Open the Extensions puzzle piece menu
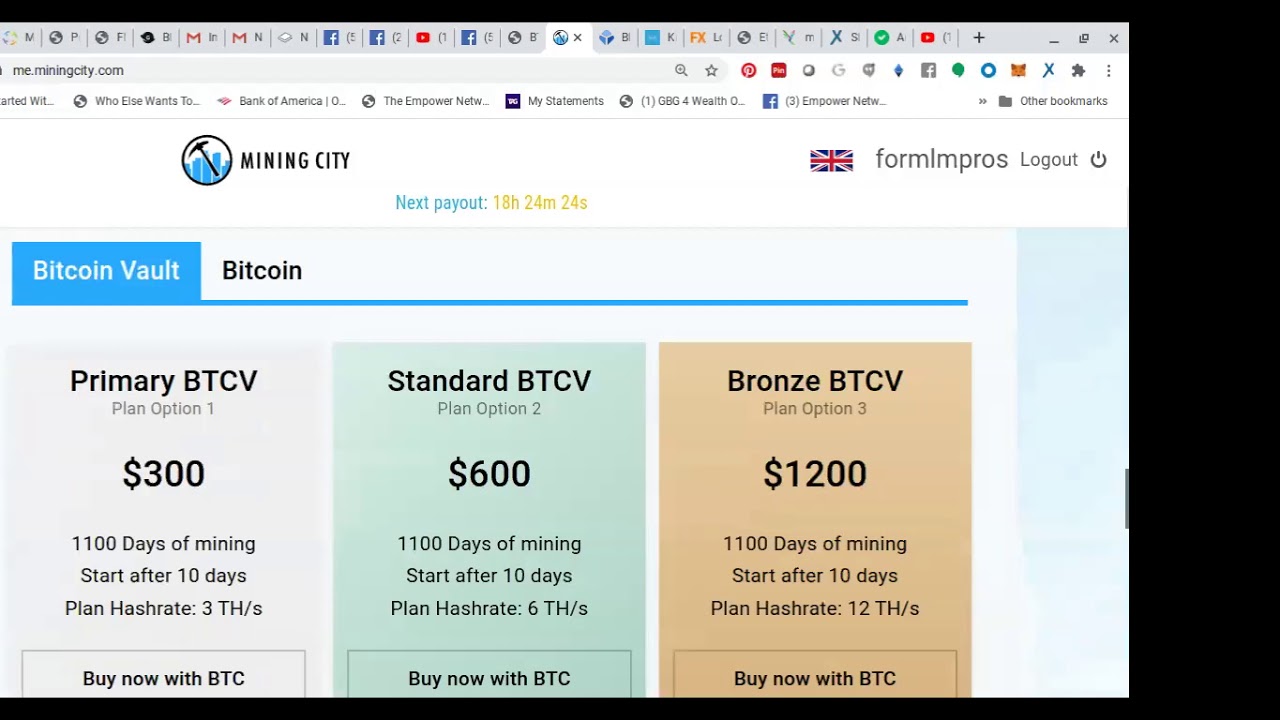 [1078, 70]
